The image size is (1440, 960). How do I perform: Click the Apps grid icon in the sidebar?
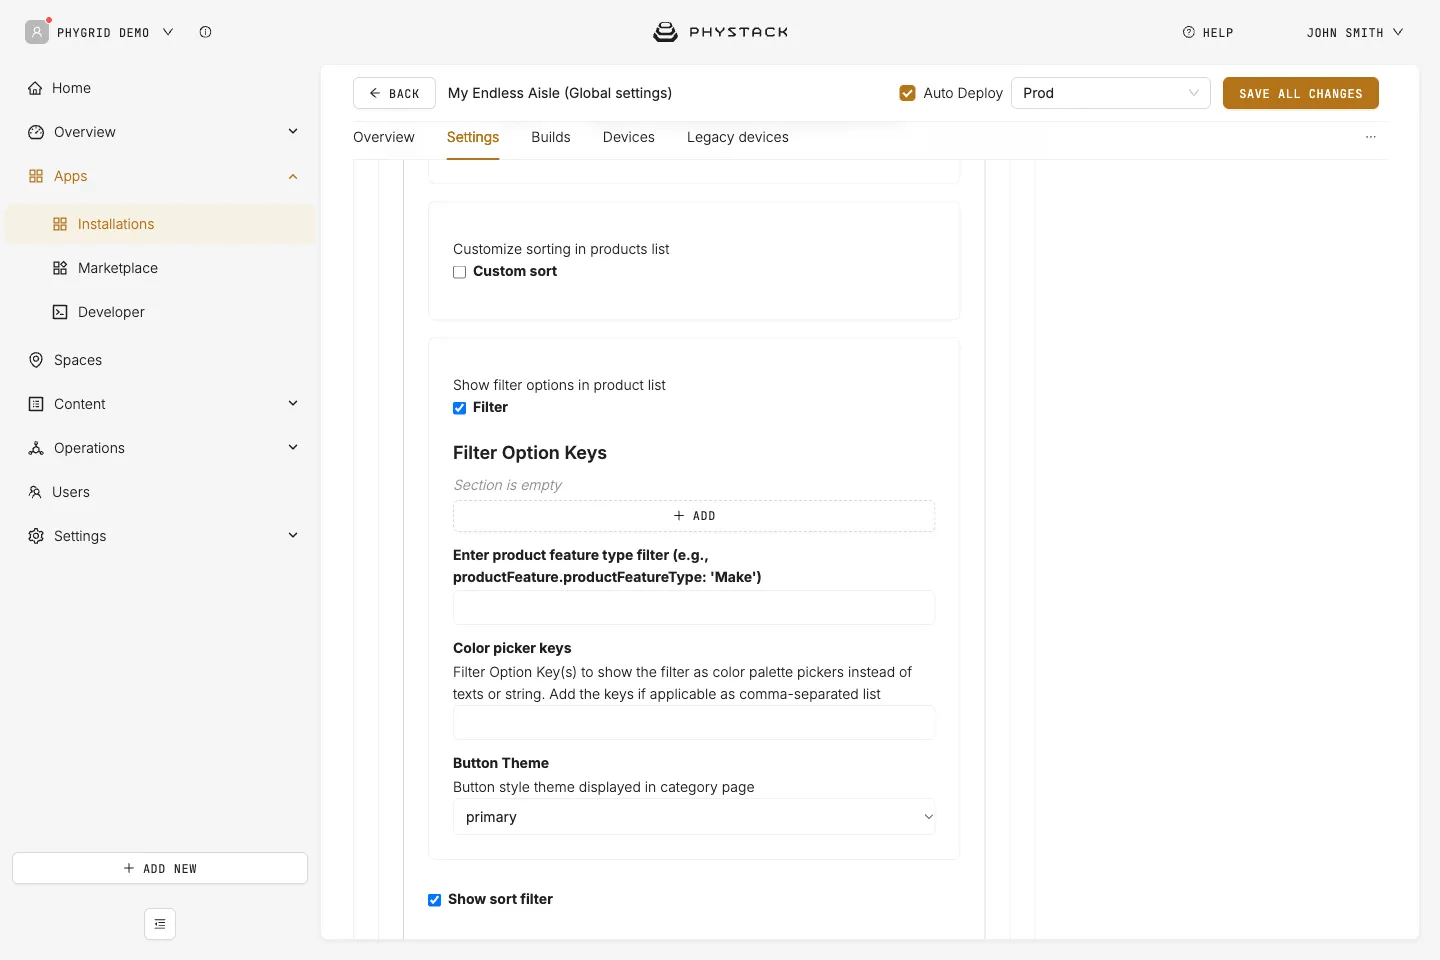click(36, 176)
